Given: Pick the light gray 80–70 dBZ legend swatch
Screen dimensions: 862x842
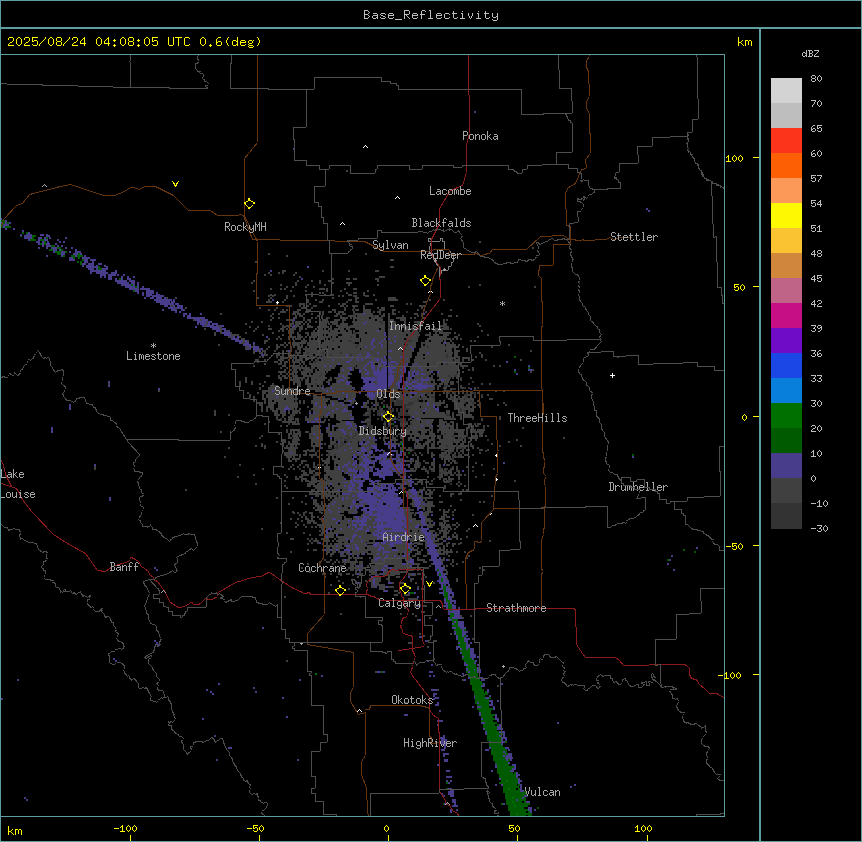Looking at the screenshot, I should point(786,91).
